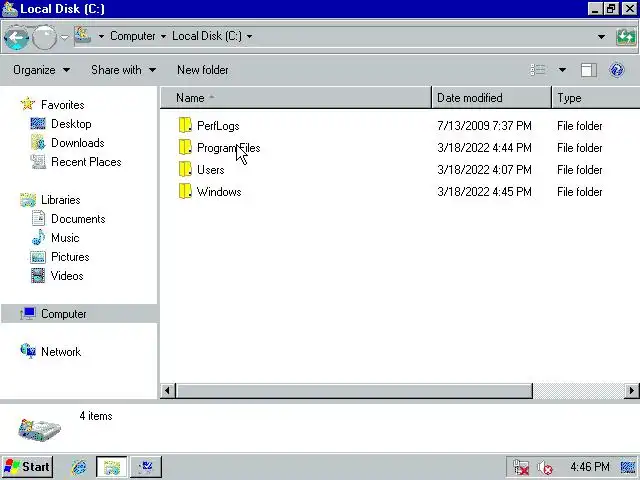Image resolution: width=640 pixels, height=480 pixels.
Task: Select Local Disk (C:) breadcrumb
Action: pos(207,36)
